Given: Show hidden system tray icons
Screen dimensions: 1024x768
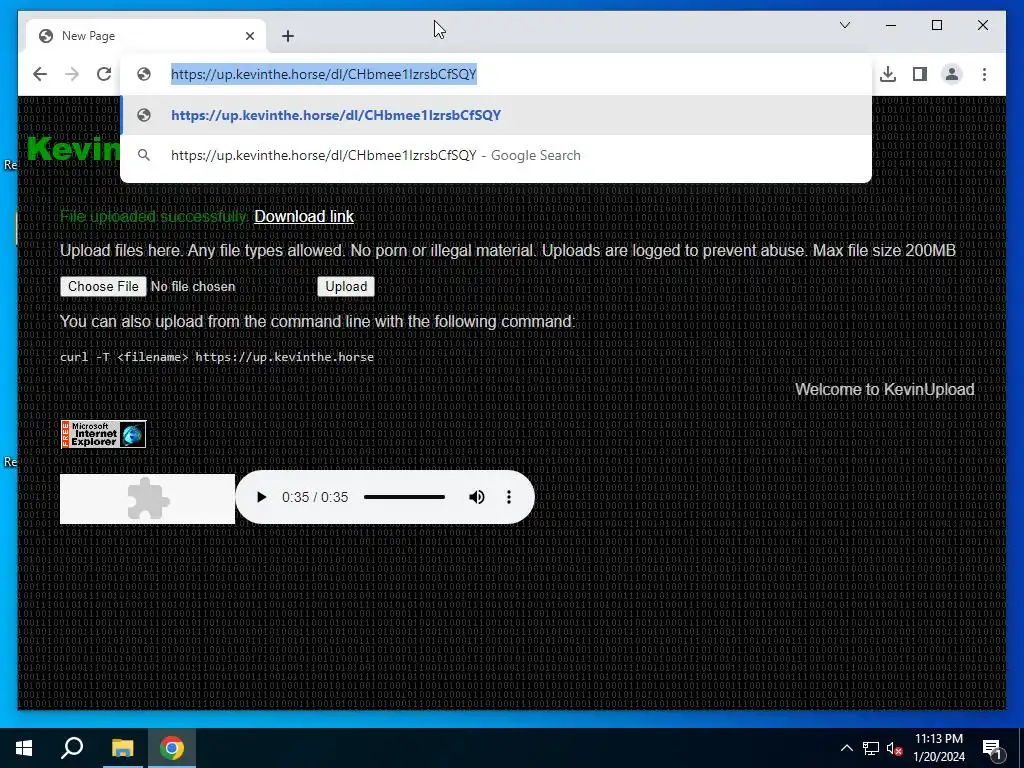Looking at the screenshot, I should coord(846,748).
